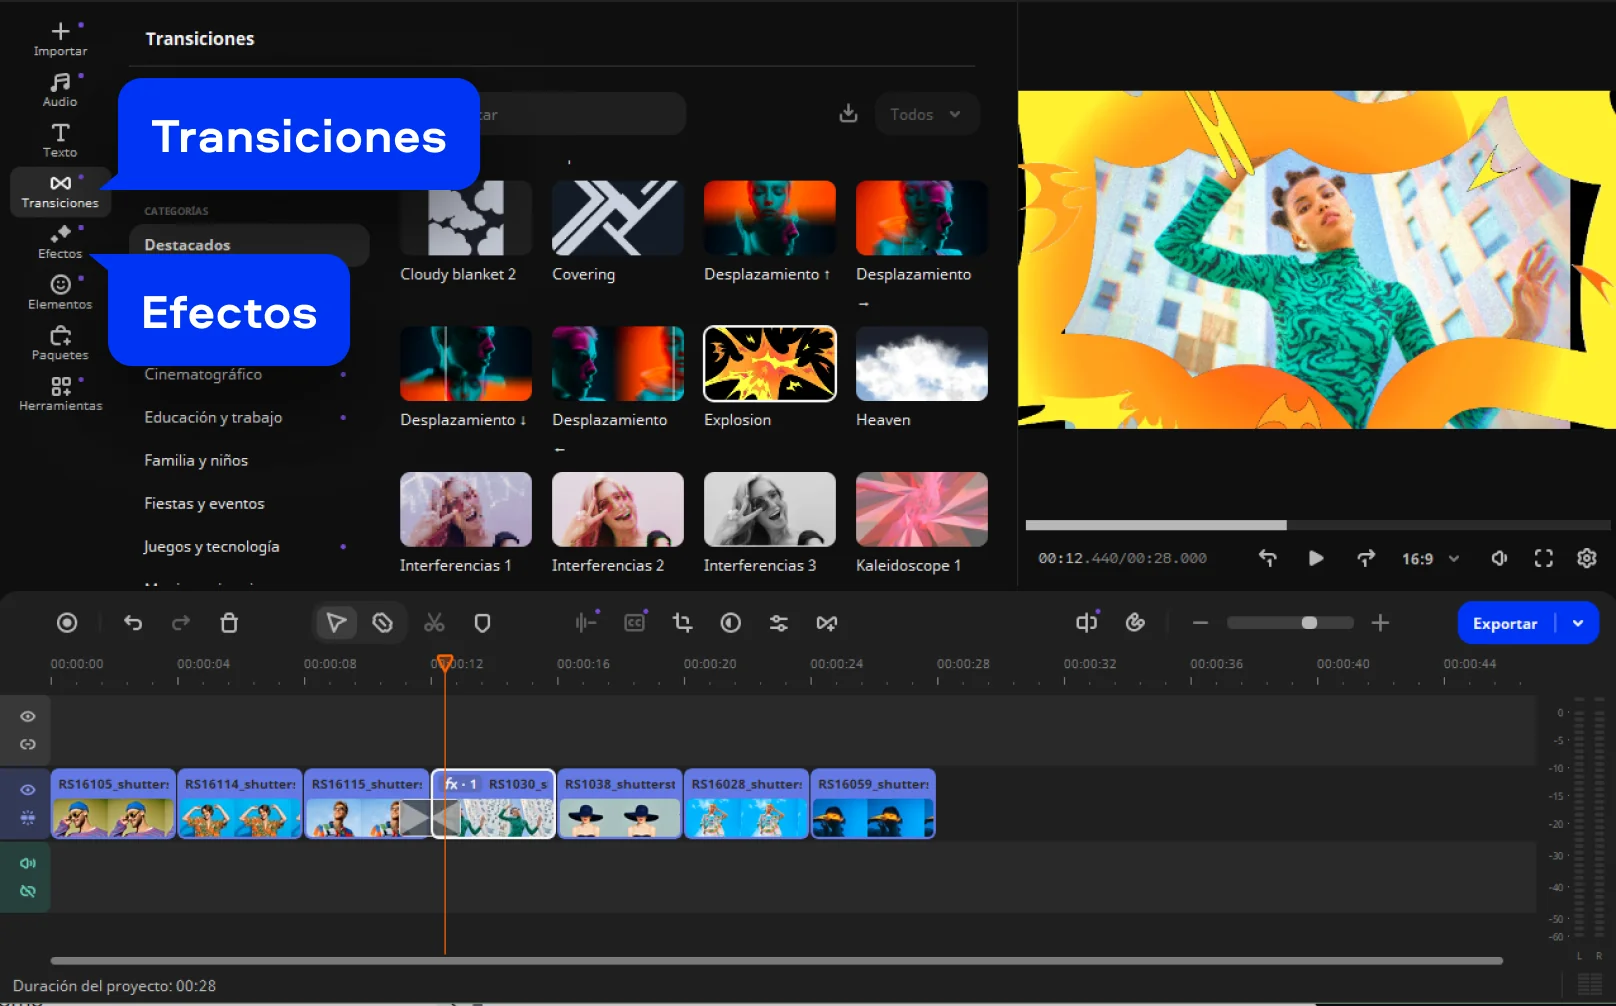Select Fiestas y eventos category
The image size is (1616, 1006).
click(x=204, y=503)
